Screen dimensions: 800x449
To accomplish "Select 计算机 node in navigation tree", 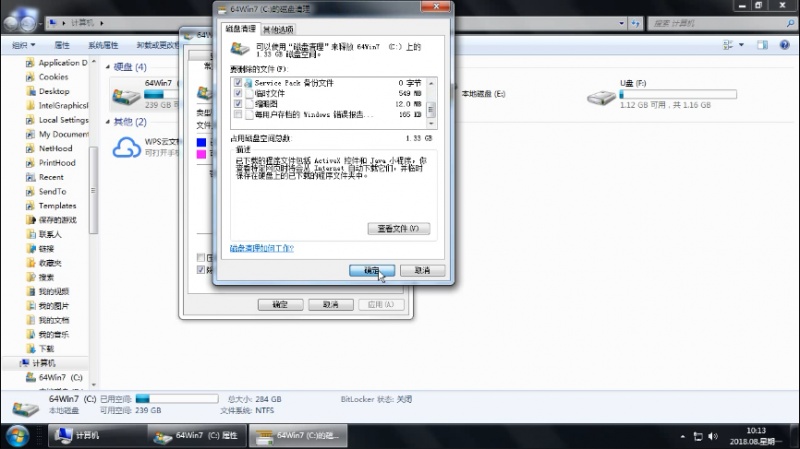I will coord(37,363).
